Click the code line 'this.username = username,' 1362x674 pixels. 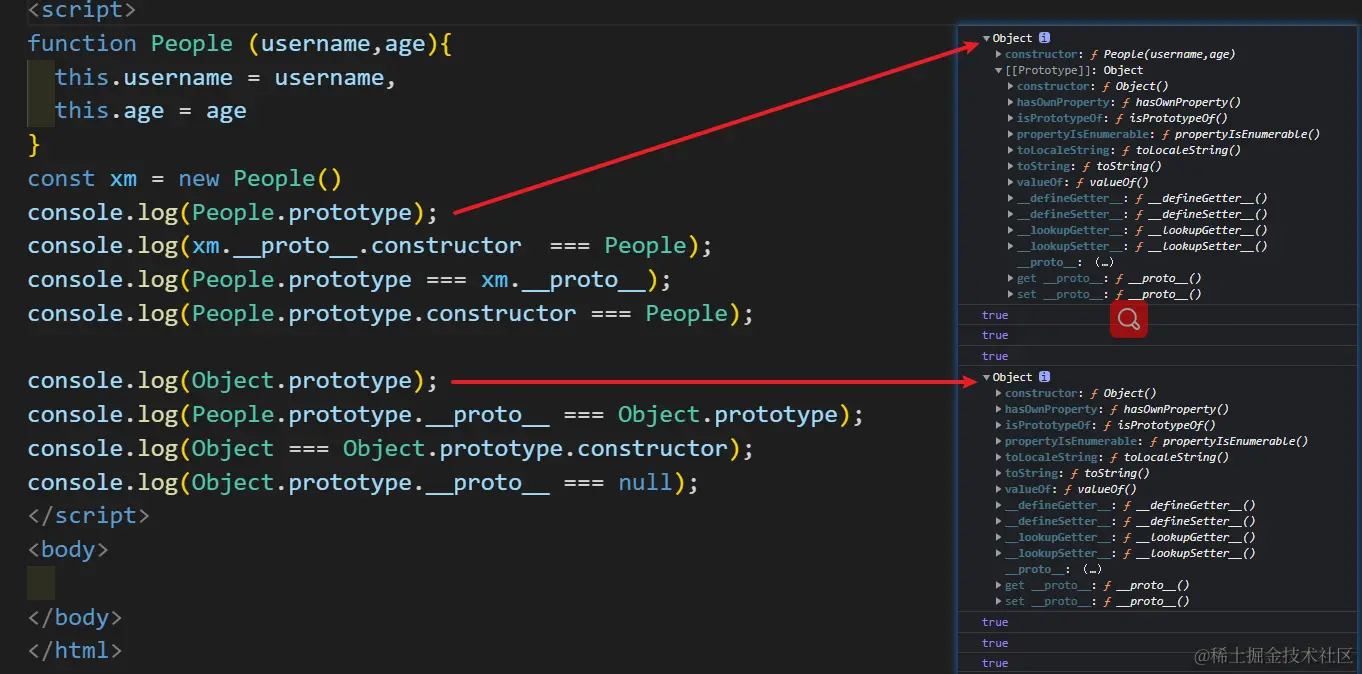[226, 78]
